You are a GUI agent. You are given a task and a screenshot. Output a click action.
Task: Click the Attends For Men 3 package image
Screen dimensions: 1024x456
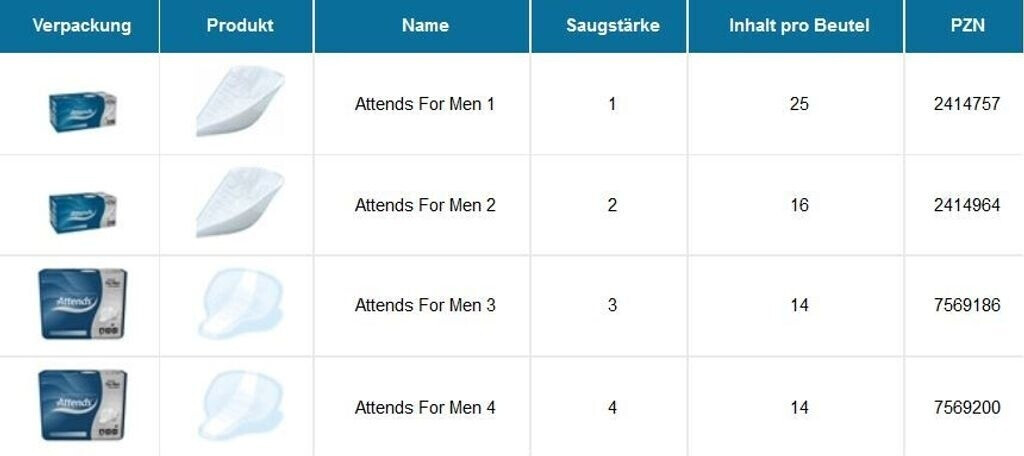(x=82, y=303)
